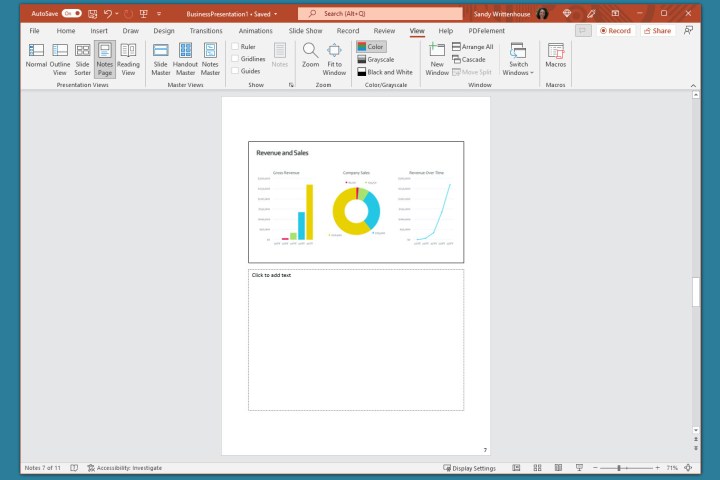This screenshot has width=720, height=480.
Task: Switch to the Slide Show tab
Action: 304,31
